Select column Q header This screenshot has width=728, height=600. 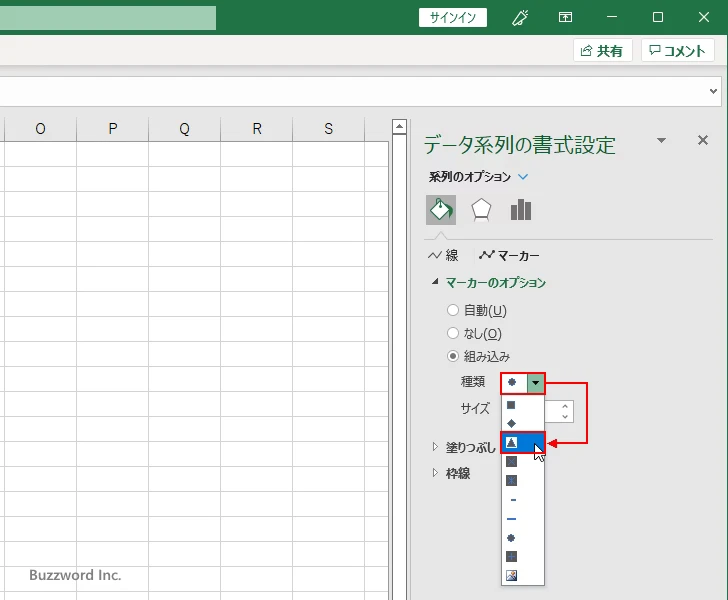[x=184, y=129]
